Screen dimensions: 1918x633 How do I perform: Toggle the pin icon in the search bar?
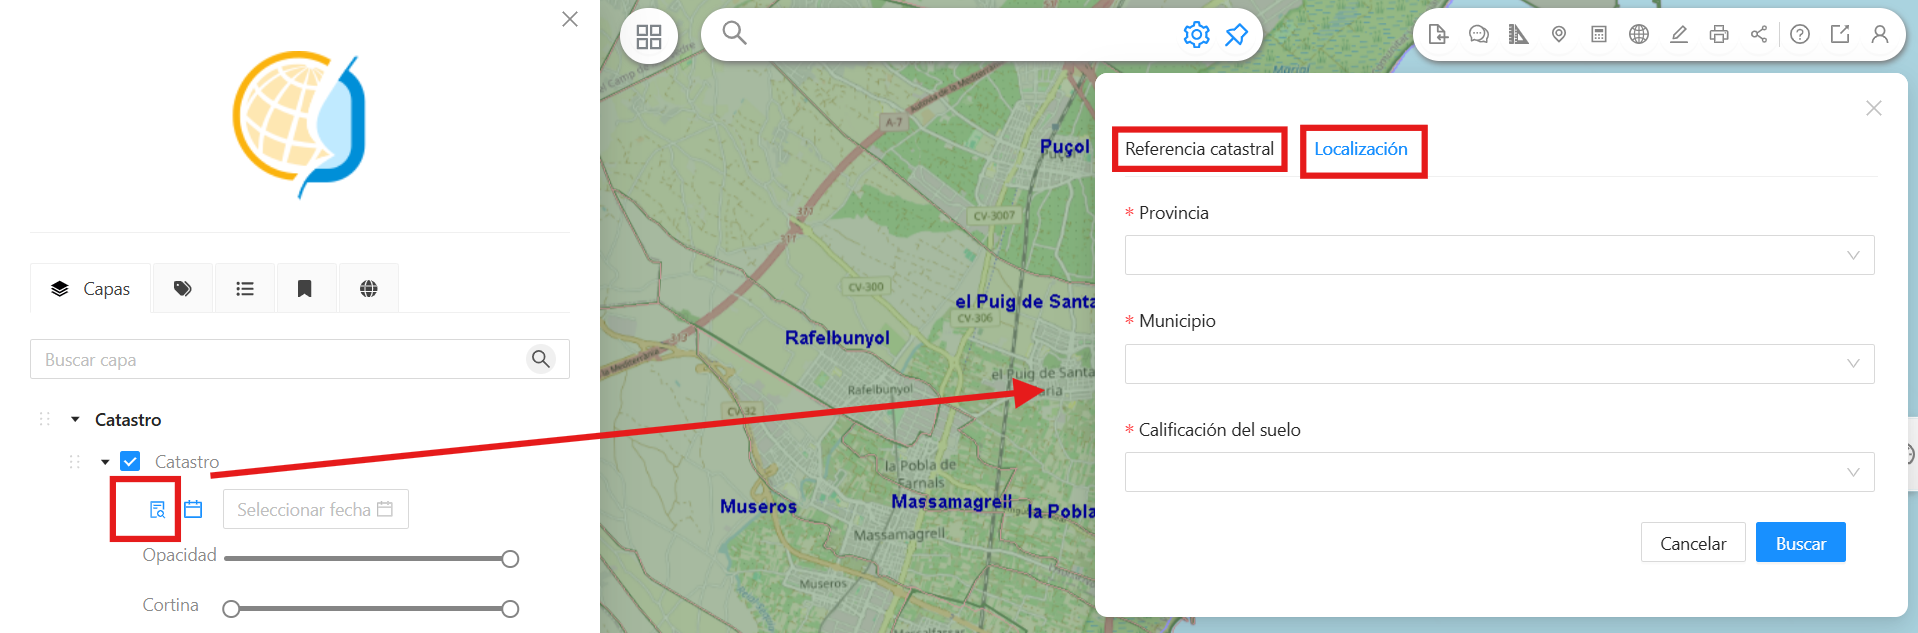[x=1236, y=34]
